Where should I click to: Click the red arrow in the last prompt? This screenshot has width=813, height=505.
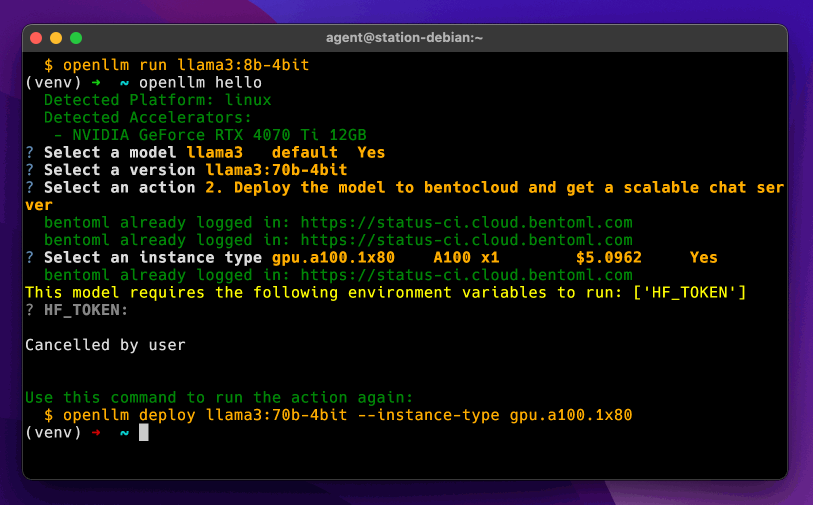click(96, 432)
